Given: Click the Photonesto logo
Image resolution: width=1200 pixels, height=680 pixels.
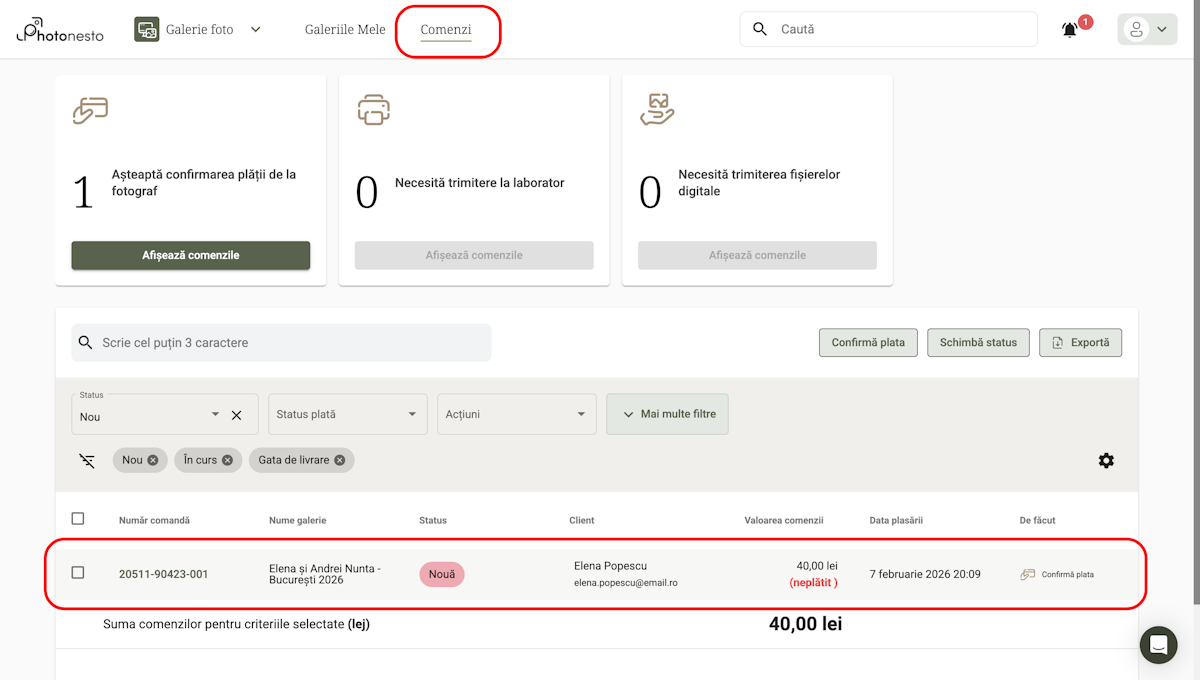Looking at the screenshot, I should click(60, 31).
